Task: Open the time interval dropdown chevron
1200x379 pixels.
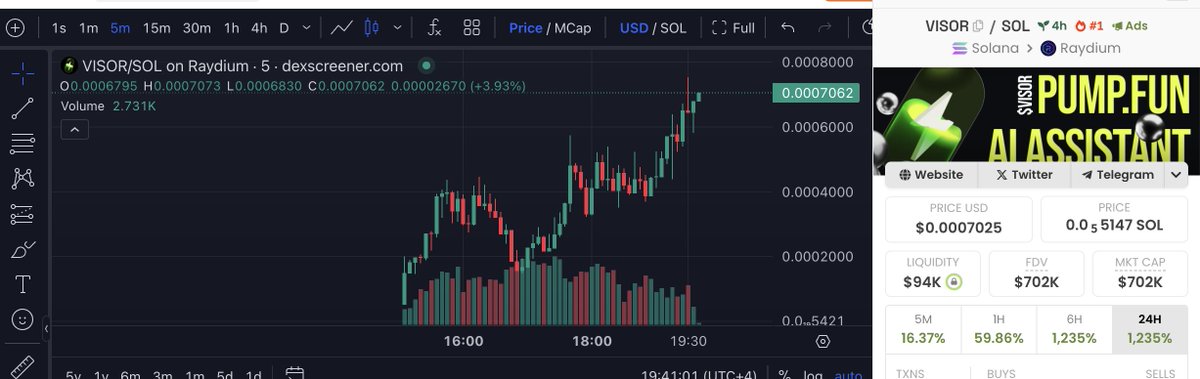Action: pos(306,28)
